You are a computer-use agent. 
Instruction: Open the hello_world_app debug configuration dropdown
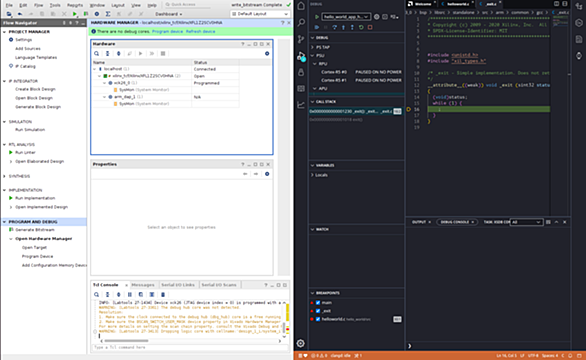(346, 17)
